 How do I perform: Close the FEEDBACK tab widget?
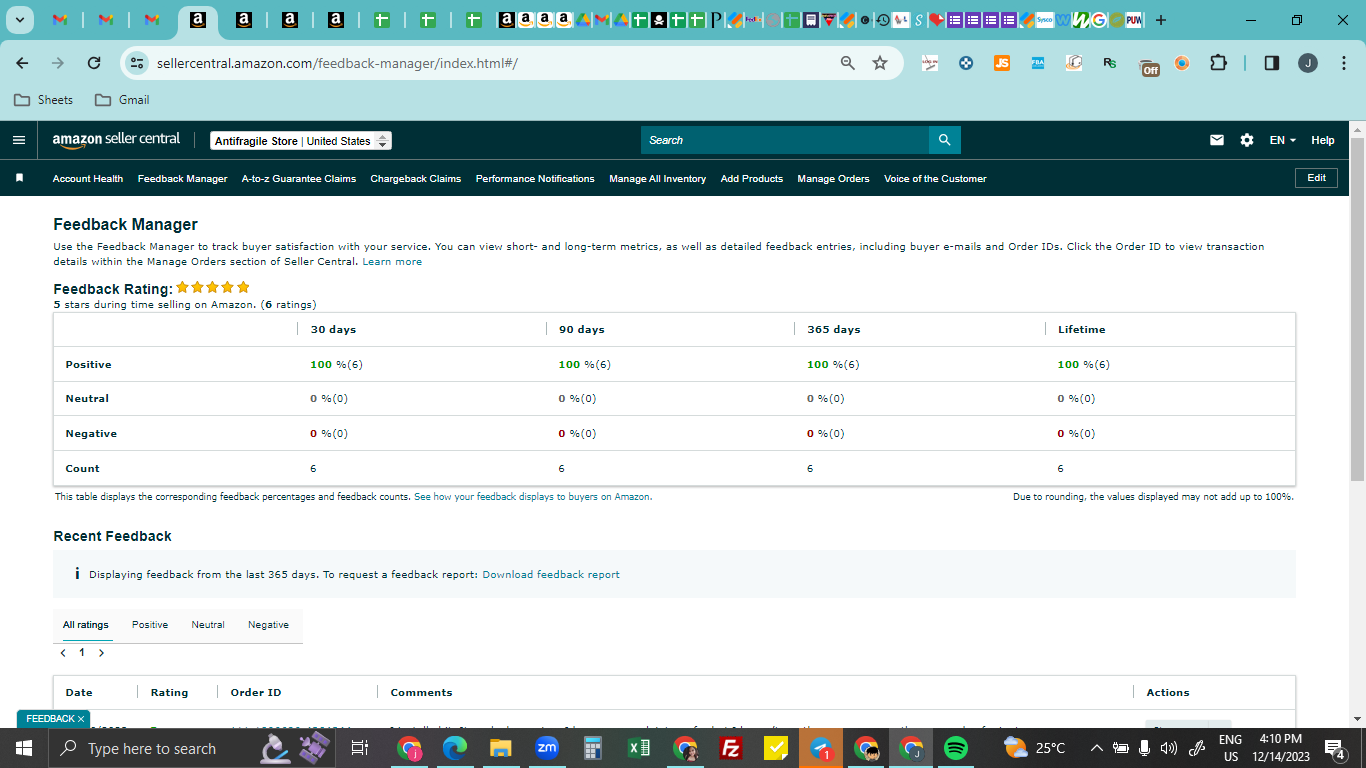pyautogui.click(x=81, y=719)
